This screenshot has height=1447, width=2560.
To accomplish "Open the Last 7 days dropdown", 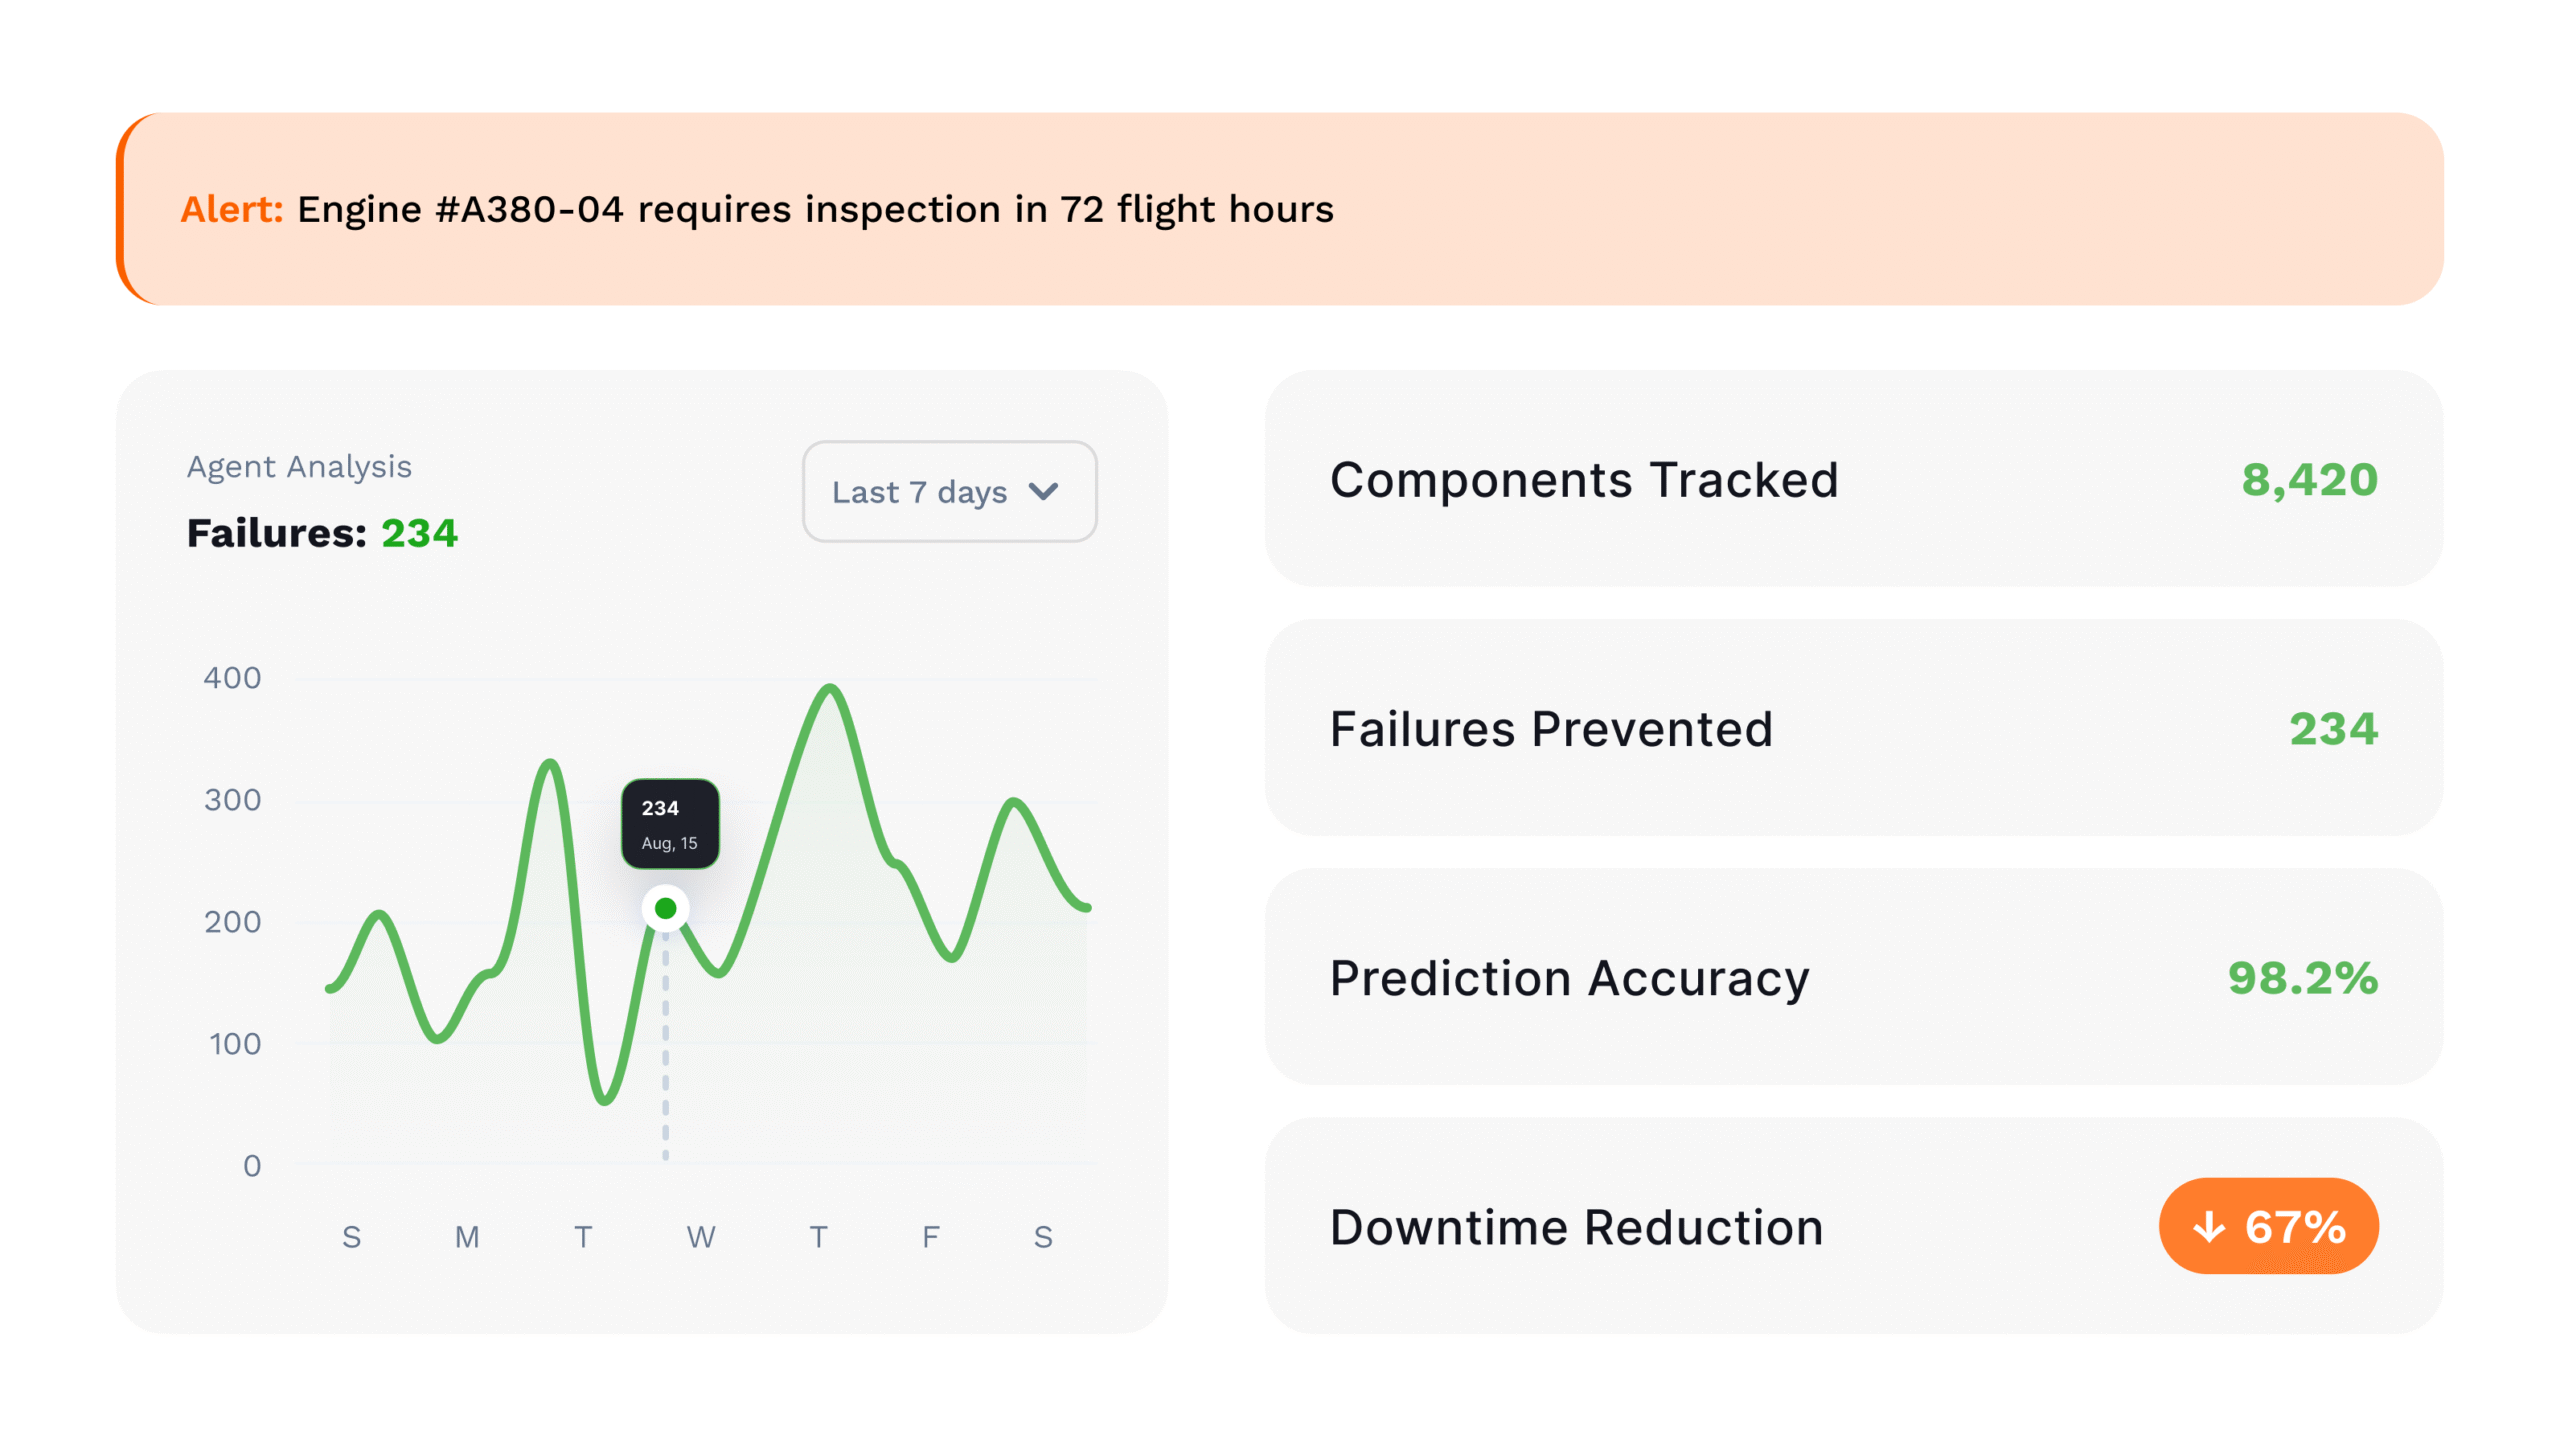I will [947, 491].
